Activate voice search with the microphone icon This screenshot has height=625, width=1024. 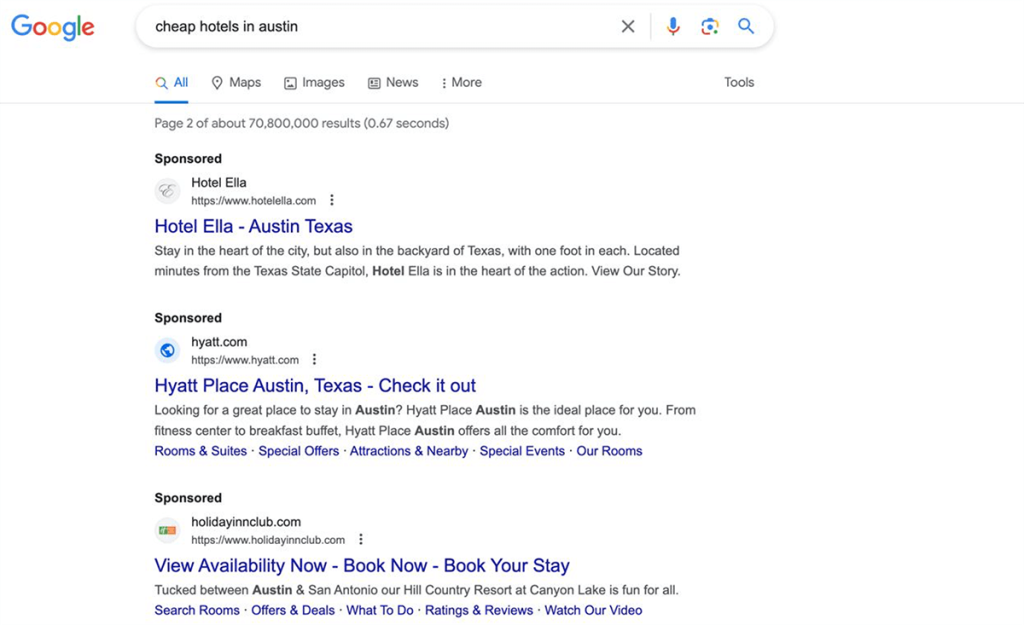click(673, 26)
